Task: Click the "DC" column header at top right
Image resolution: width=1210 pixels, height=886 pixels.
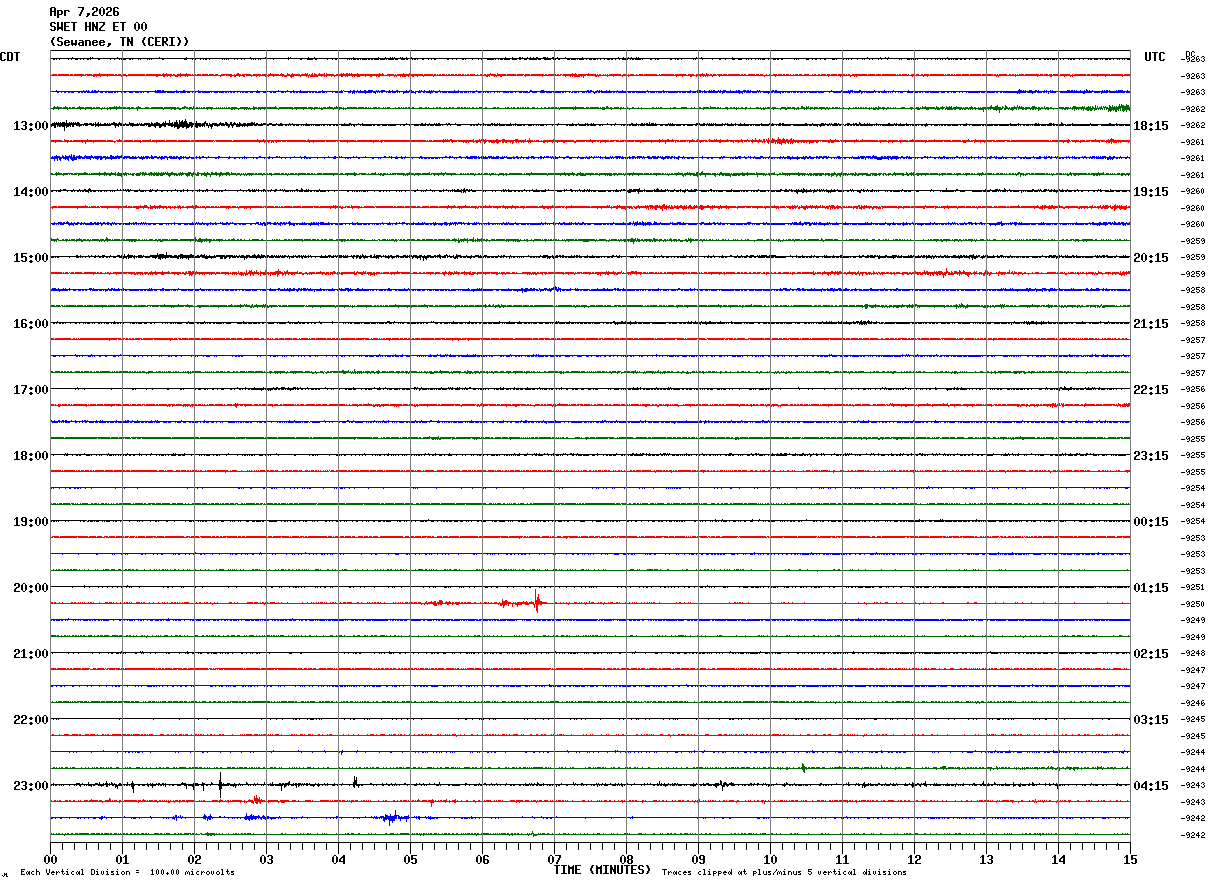Action: (1190, 54)
